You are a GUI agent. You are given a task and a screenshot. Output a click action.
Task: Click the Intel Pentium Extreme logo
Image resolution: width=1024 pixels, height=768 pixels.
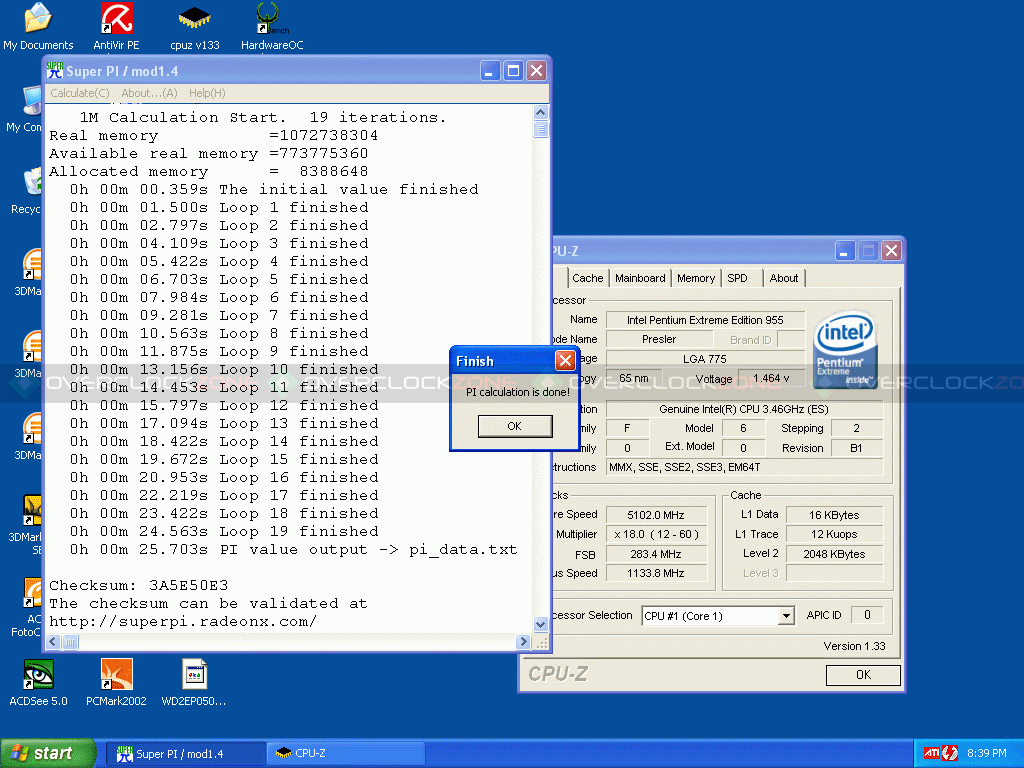845,348
